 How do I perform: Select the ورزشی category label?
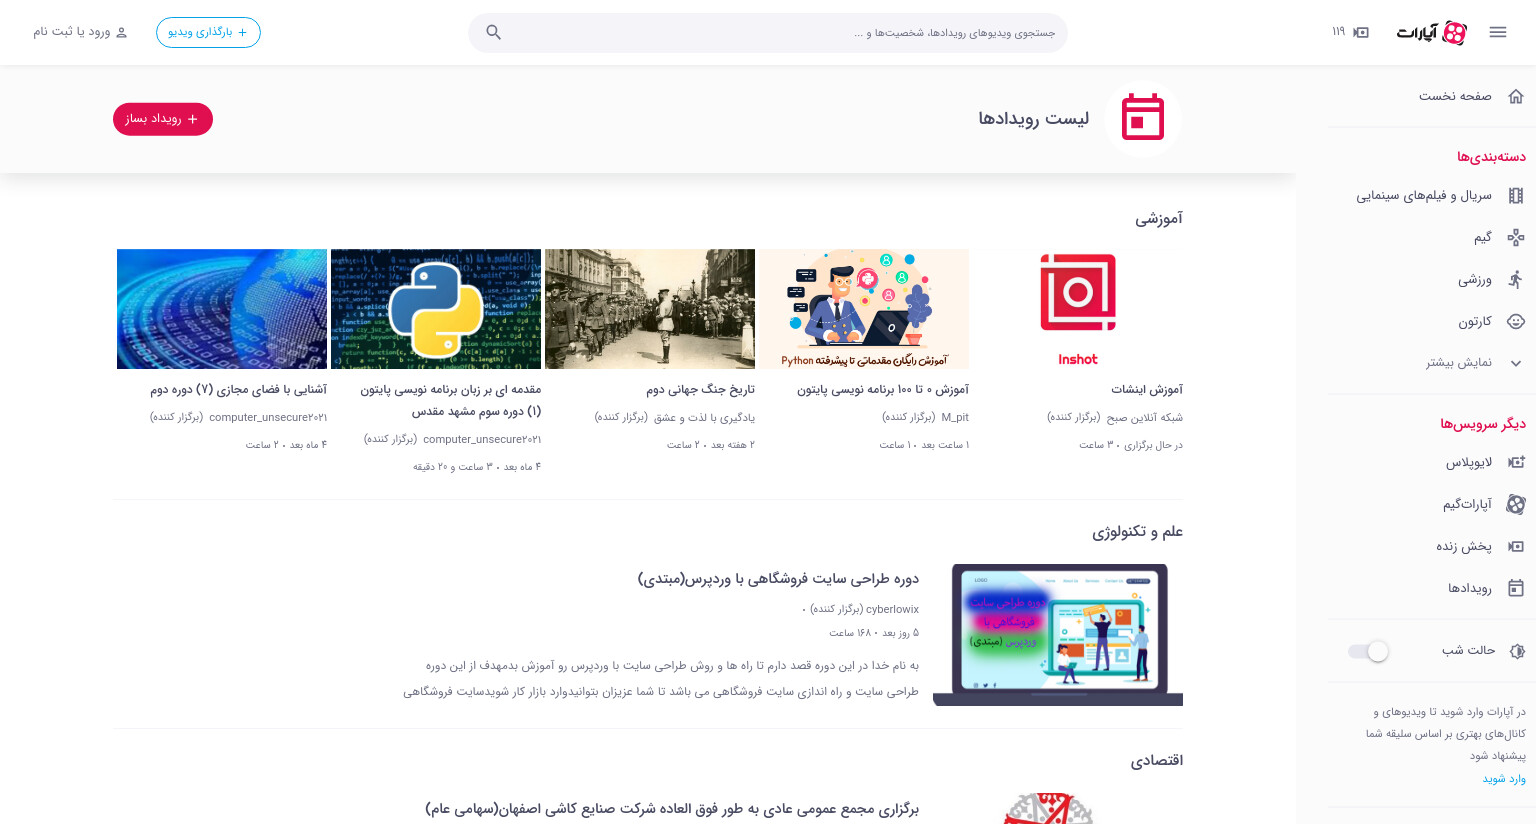1475,279
